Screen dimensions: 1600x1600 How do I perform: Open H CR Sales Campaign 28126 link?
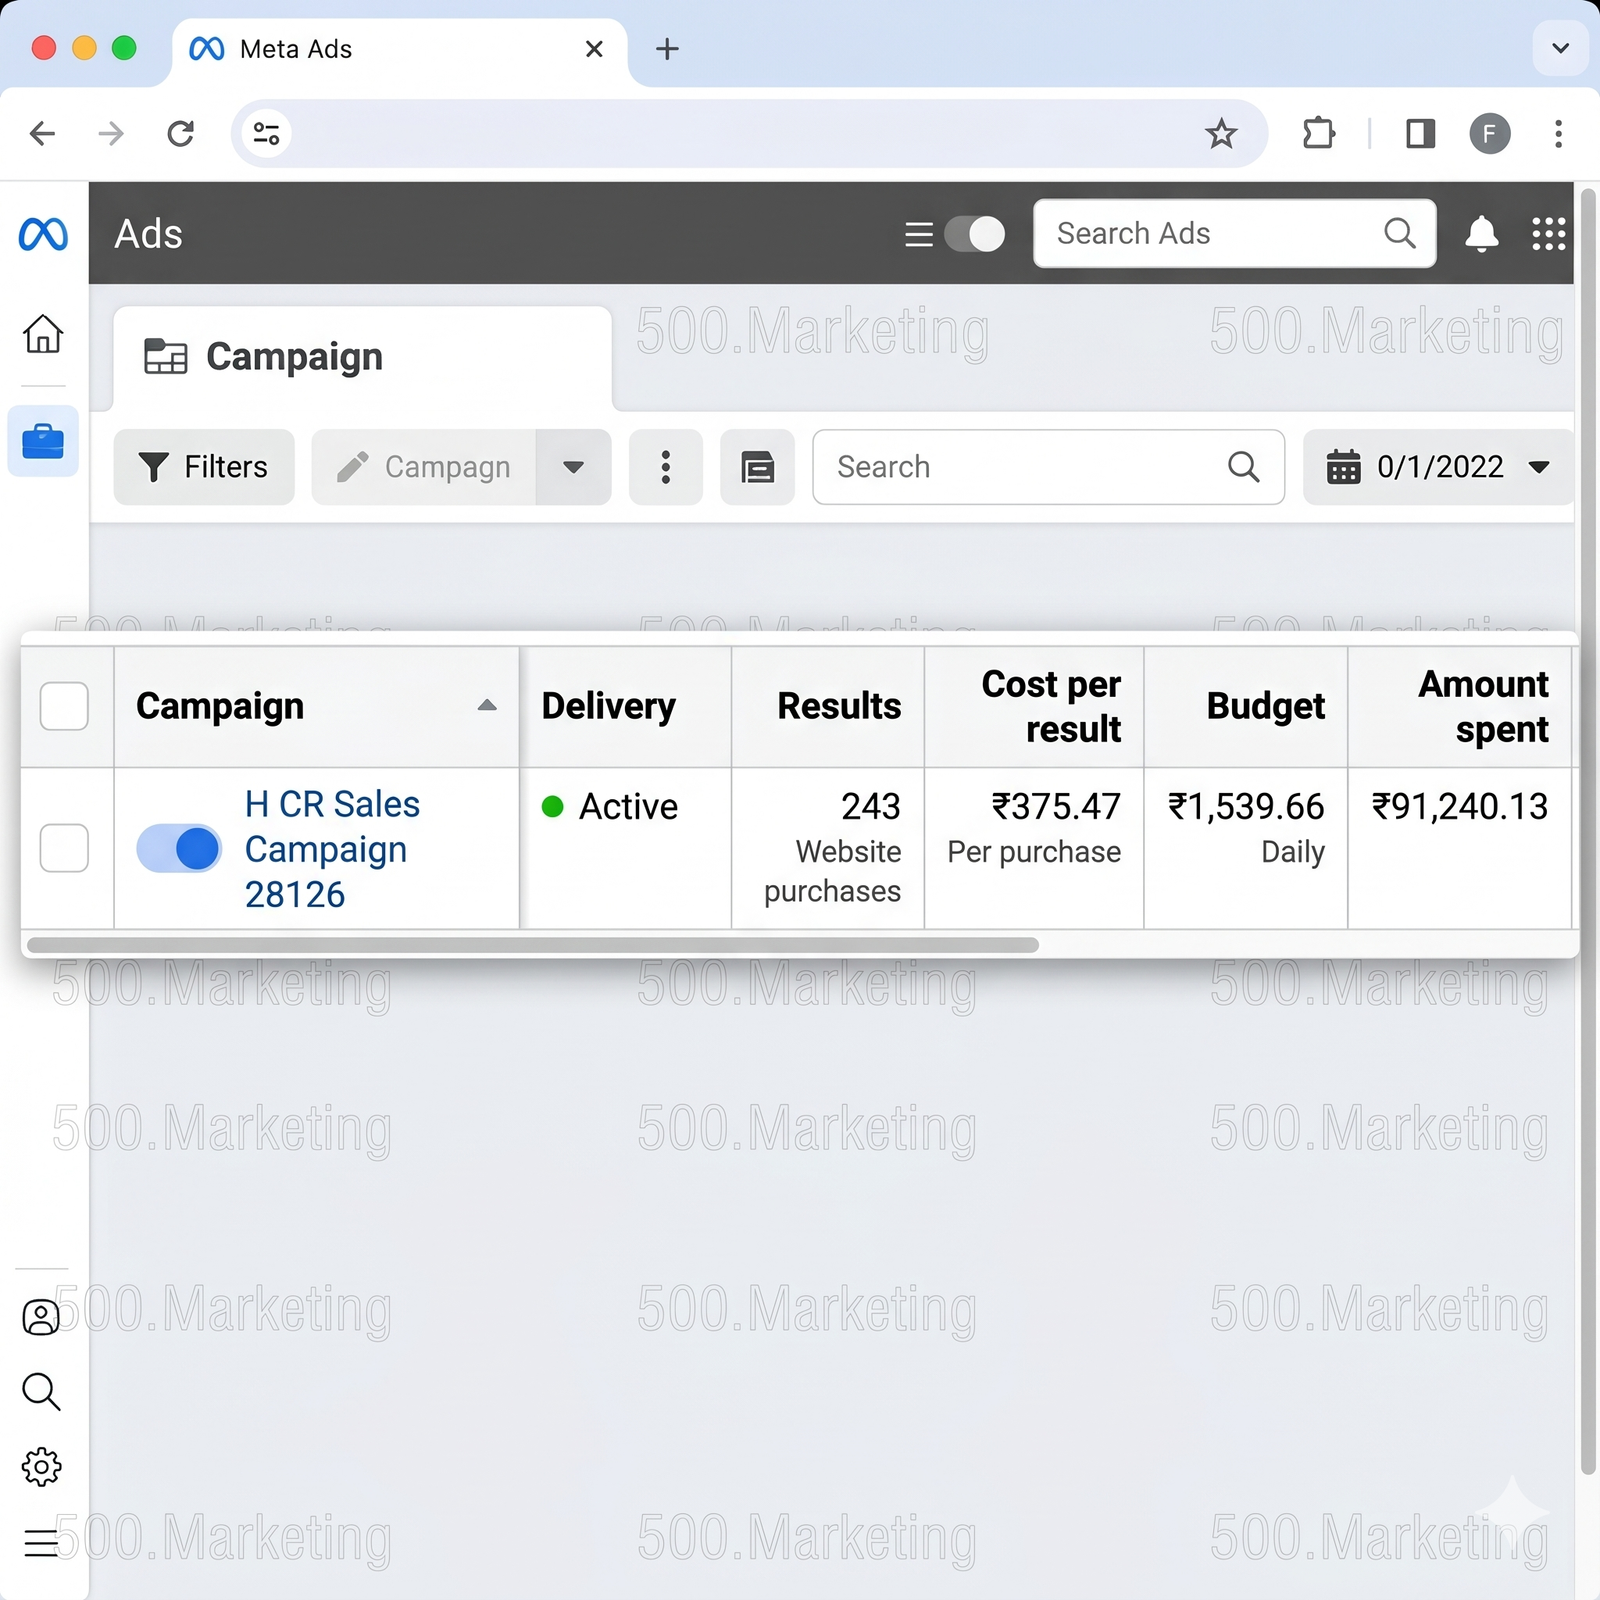332,849
